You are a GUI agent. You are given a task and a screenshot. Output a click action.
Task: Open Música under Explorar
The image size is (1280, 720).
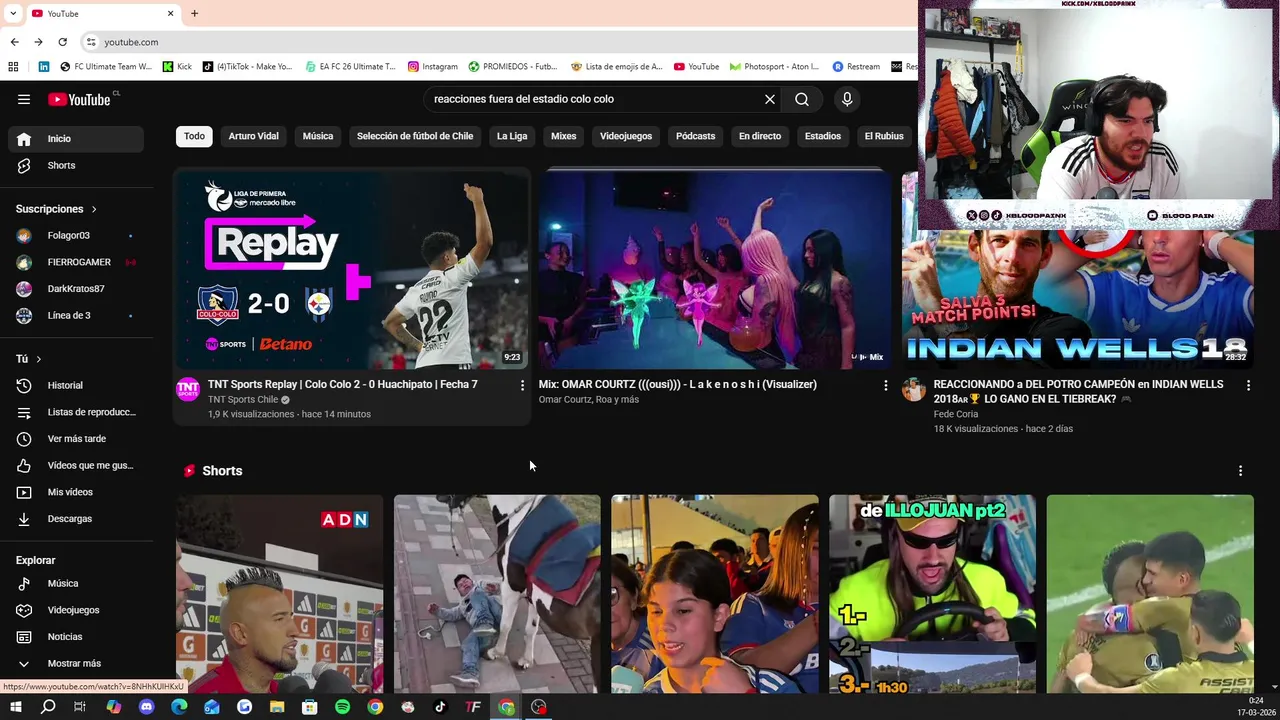click(x=76, y=584)
